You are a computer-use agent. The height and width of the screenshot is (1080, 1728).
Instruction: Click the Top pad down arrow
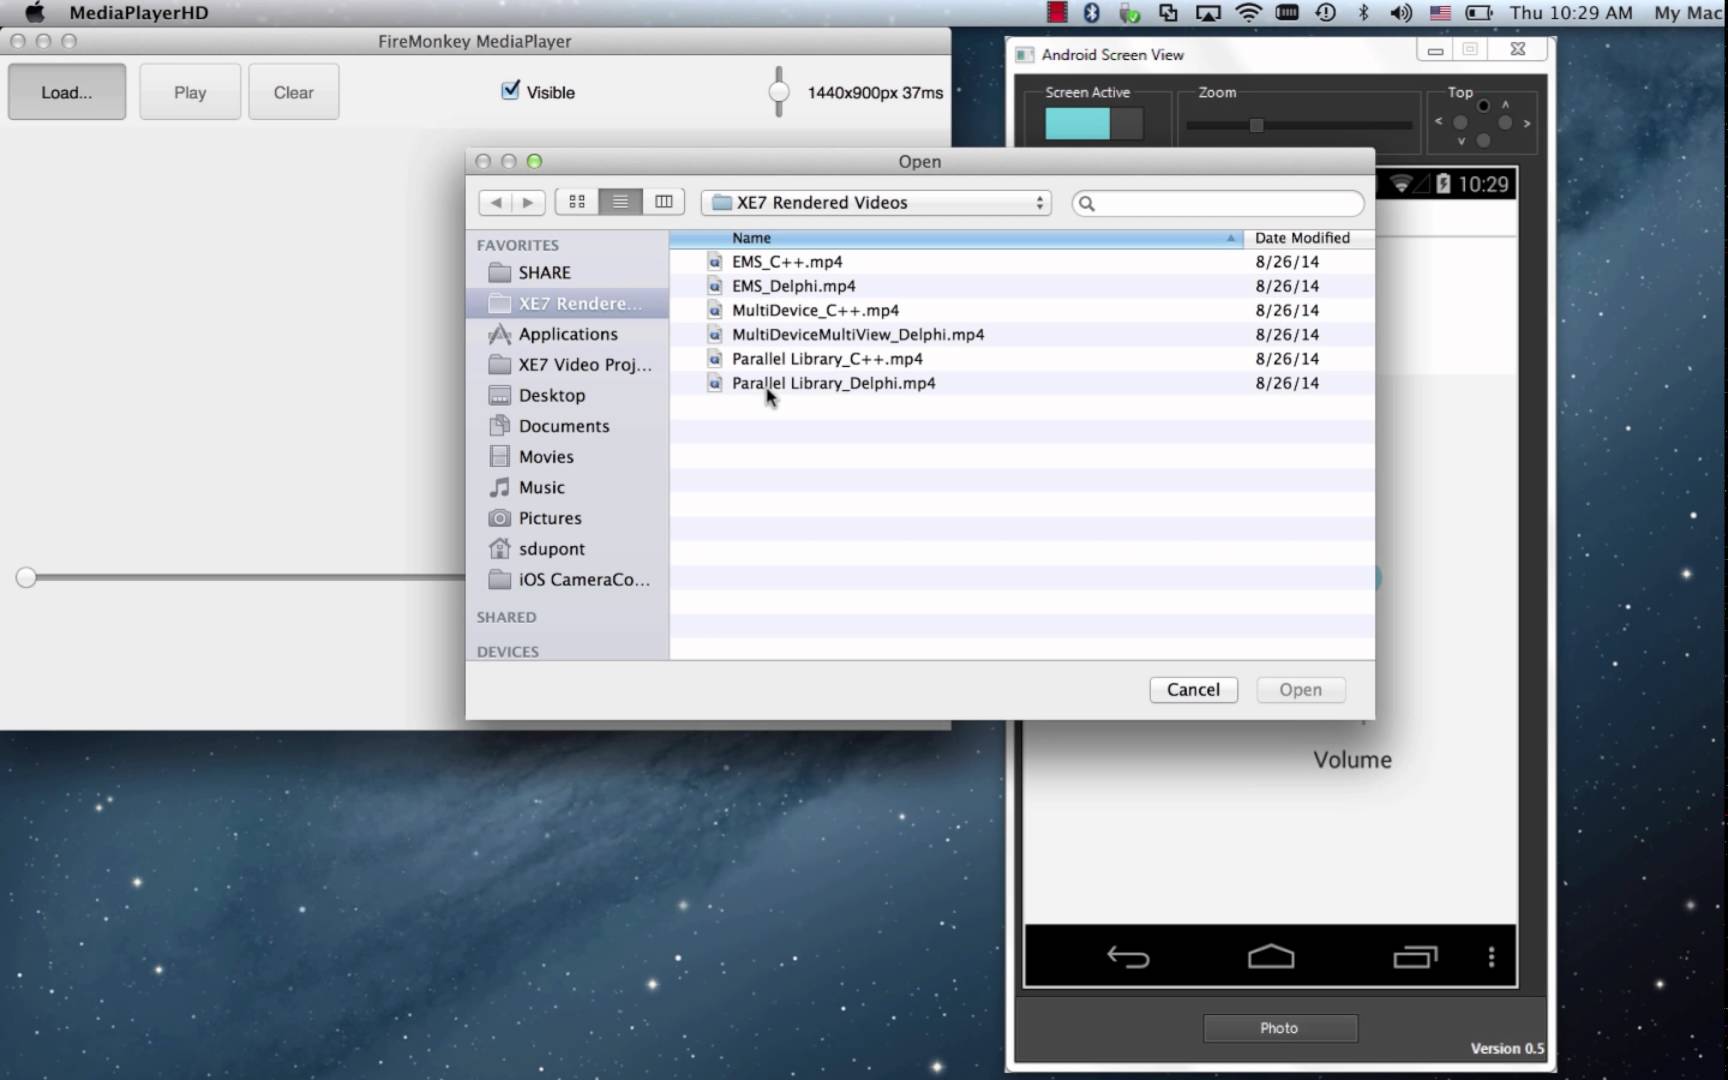coord(1461,141)
